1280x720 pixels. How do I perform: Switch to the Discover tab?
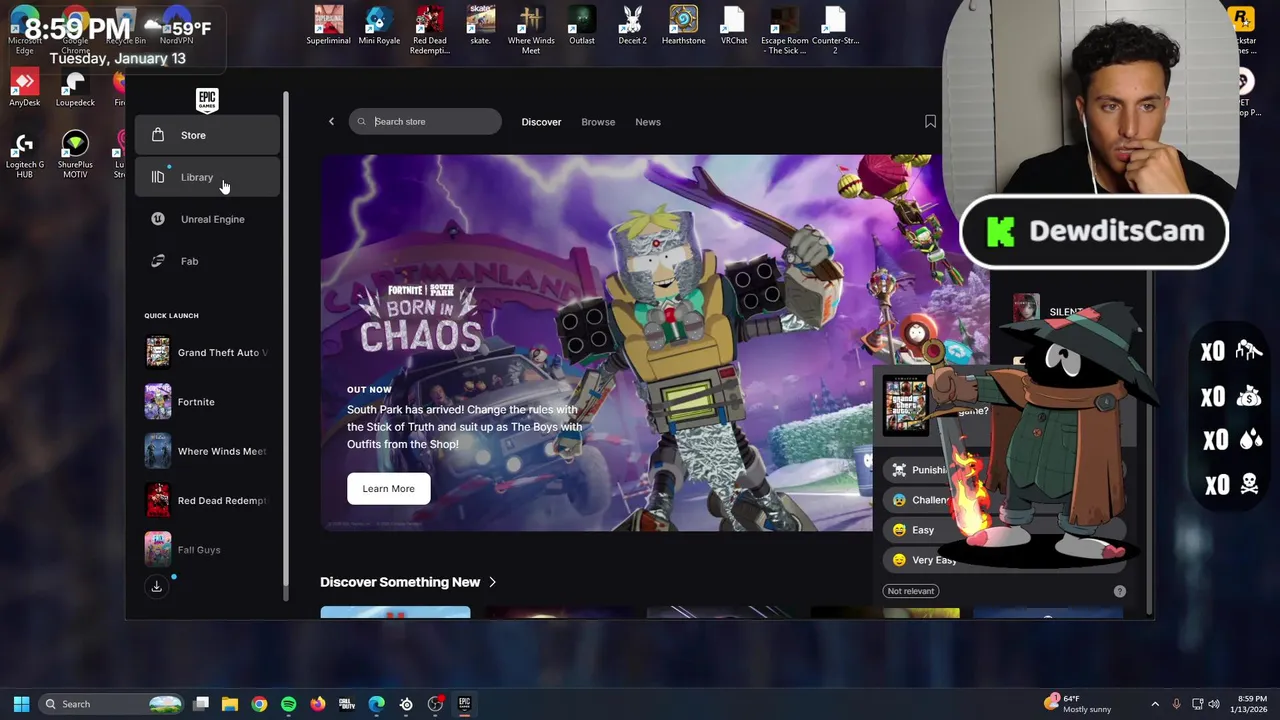(541, 122)
